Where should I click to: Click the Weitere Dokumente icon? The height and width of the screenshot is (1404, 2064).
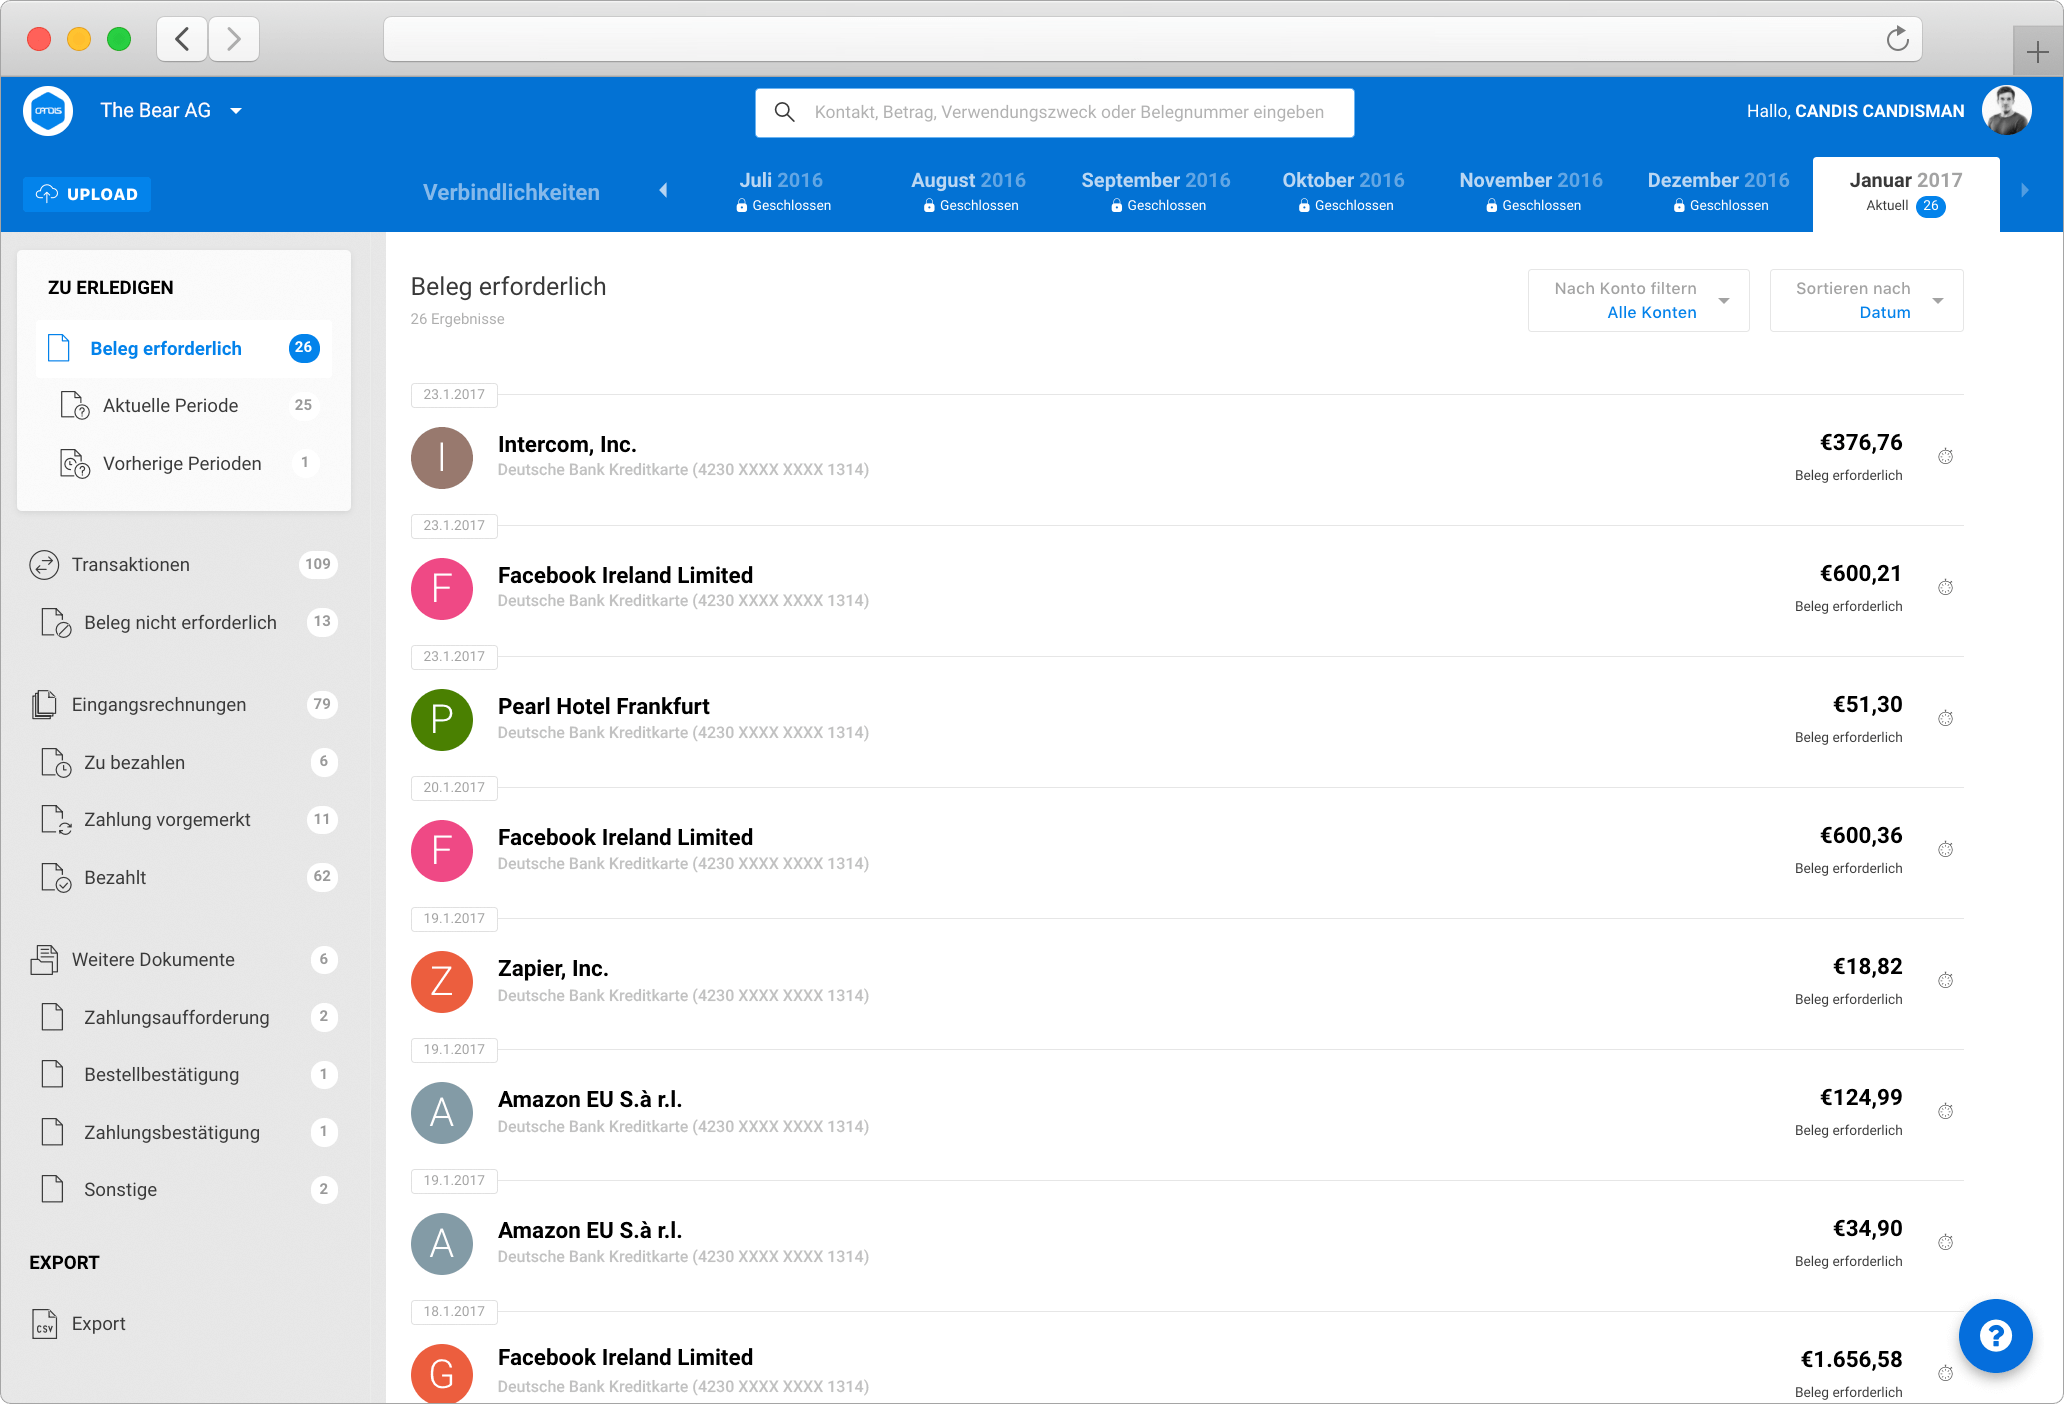44,960
